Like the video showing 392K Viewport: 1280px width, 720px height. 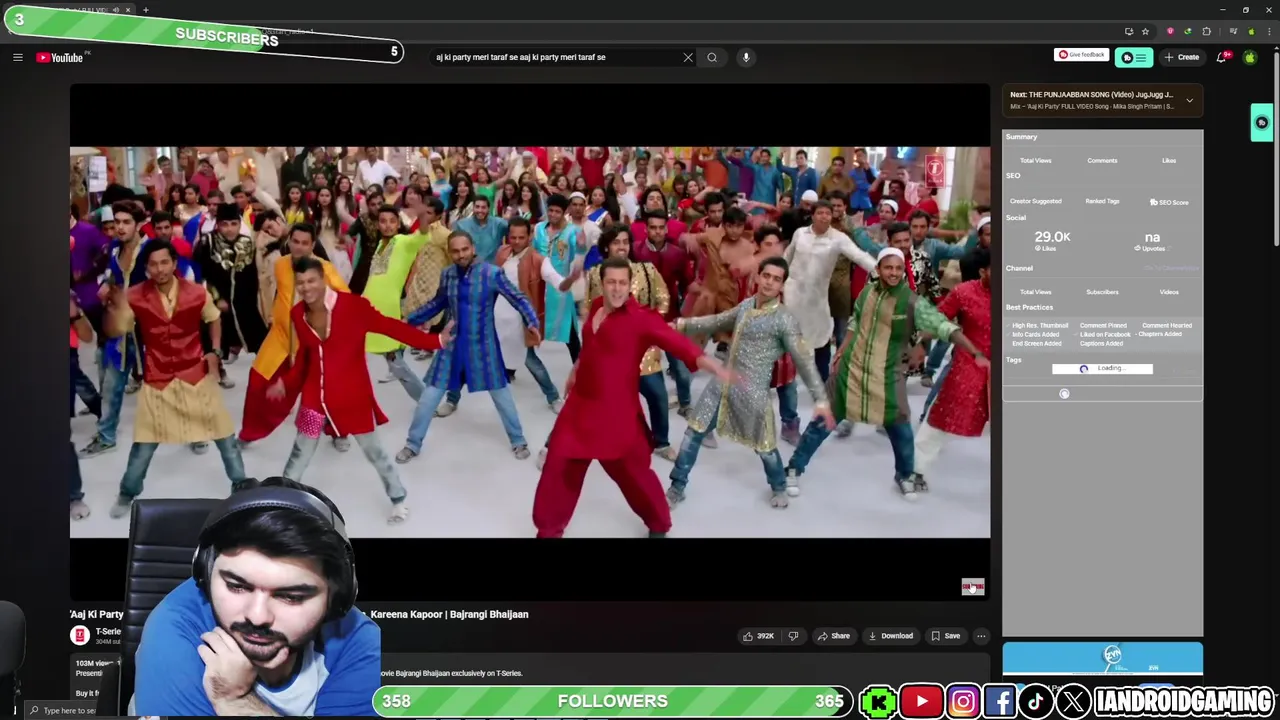[758, 636]
